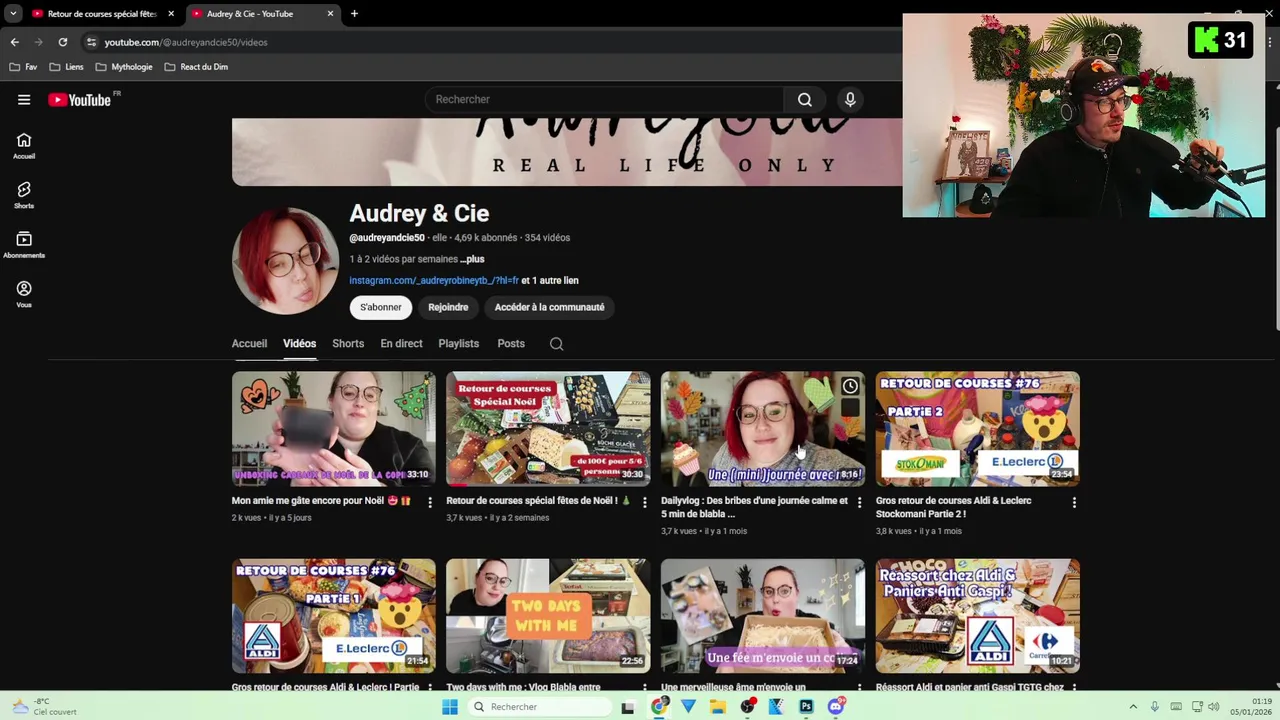The image size is (1280, 720).
Task: Open File Explorer from the taskbar
Action: point(718,707)
